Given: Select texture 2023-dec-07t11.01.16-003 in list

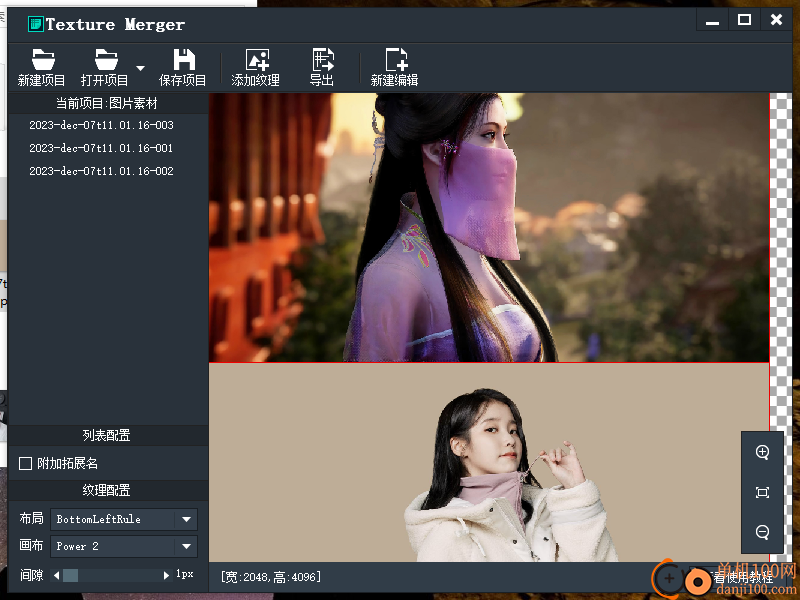Looking at the screenshot, I should [101, 125].
